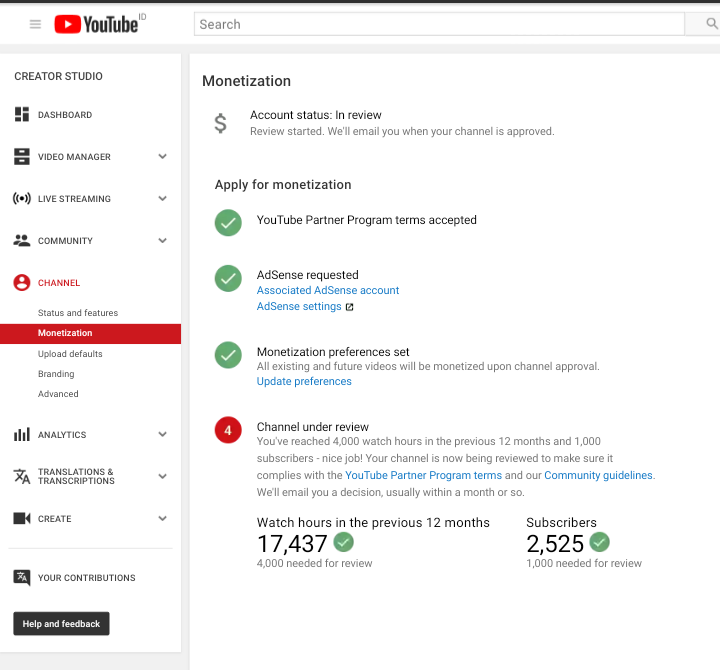The height and width of the screenshot is (670, 720).
Task: Click the 'Channel under review' title
Action: coord(313,427)
